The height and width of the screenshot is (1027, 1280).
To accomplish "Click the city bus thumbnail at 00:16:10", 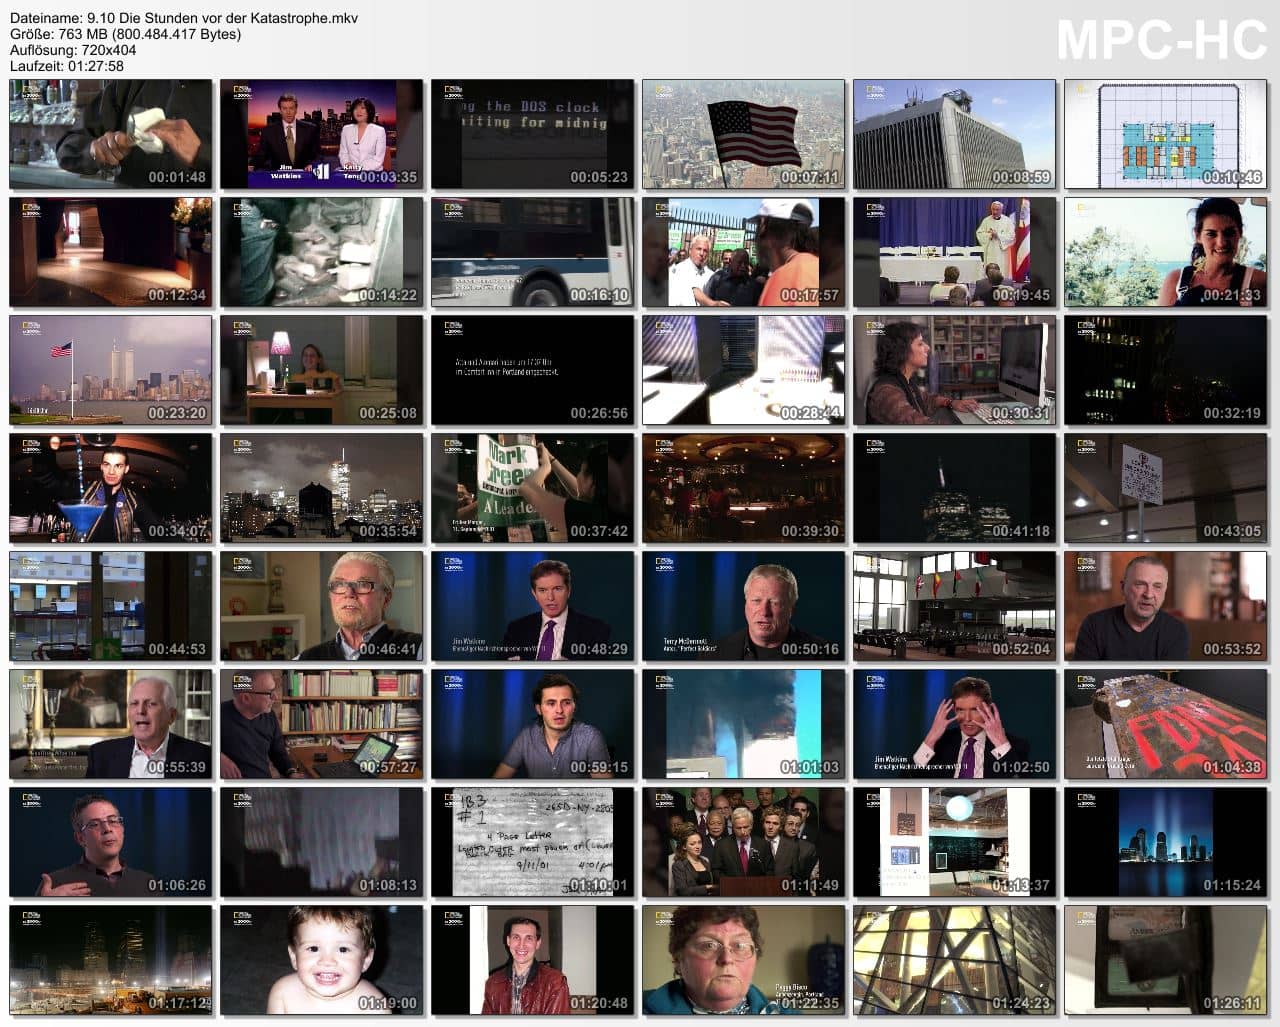I will [532, 252].
